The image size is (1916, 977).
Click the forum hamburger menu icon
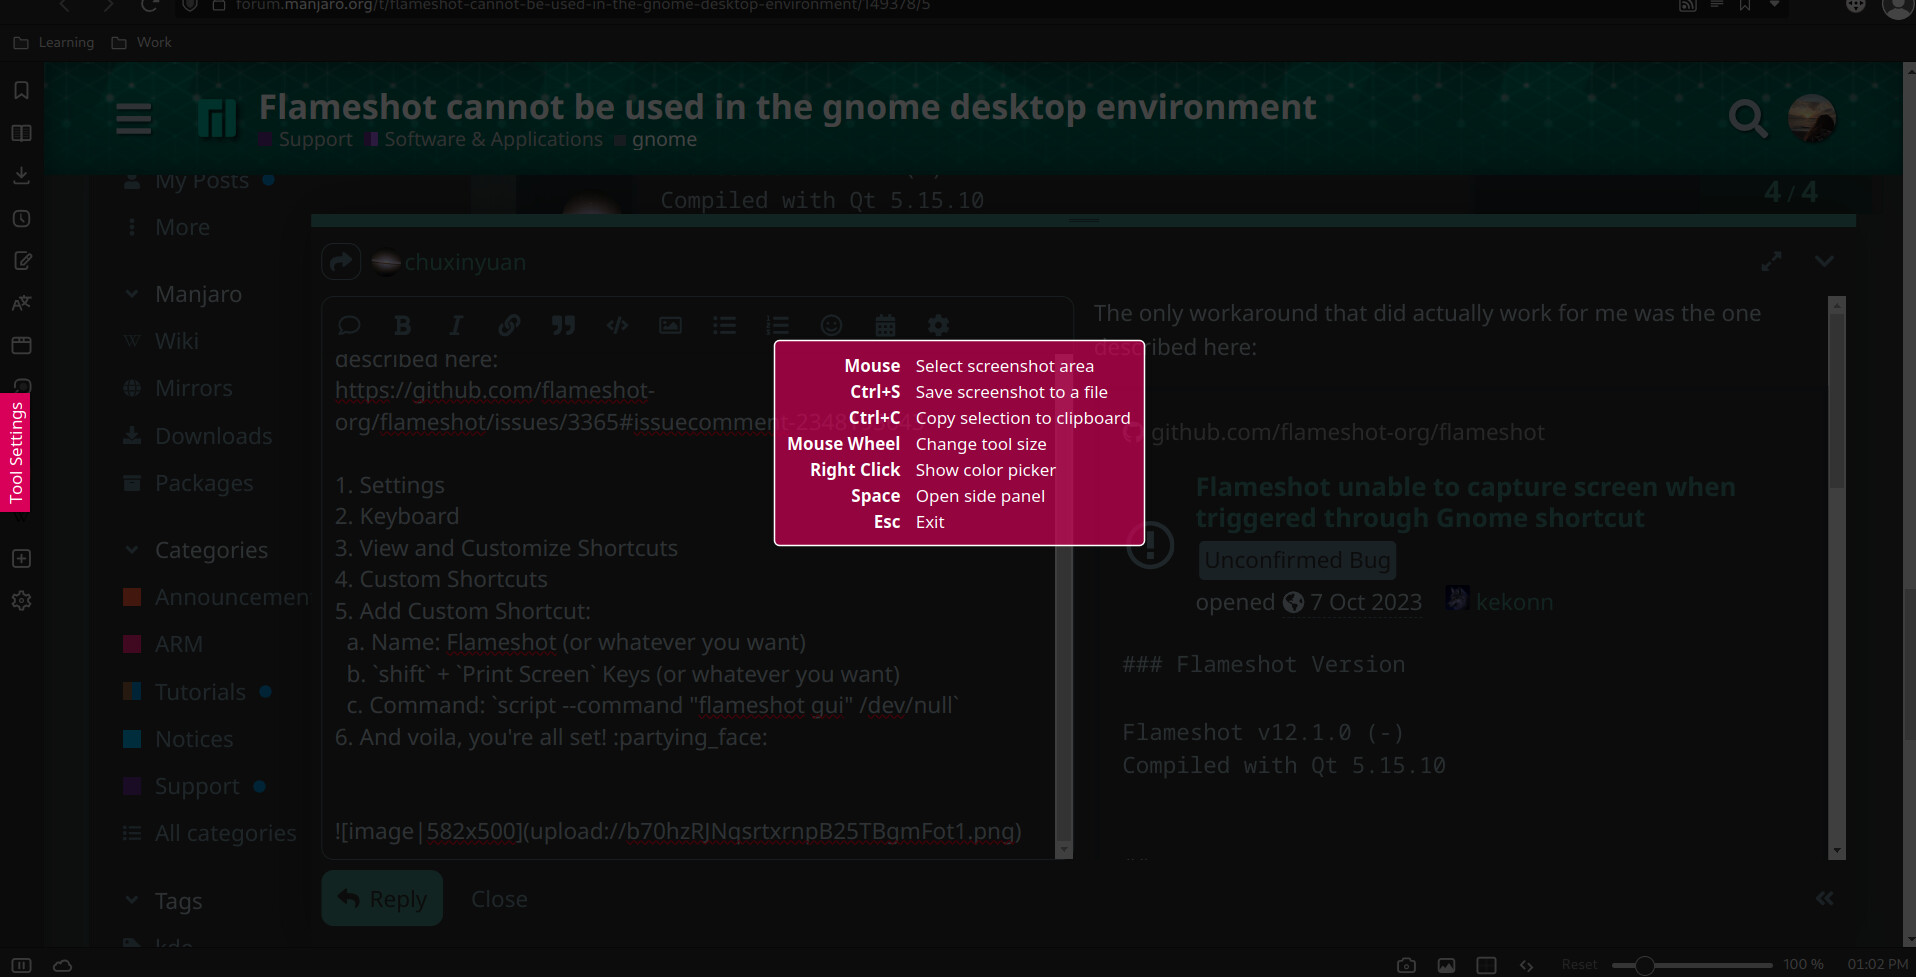[x=133, y=118]
